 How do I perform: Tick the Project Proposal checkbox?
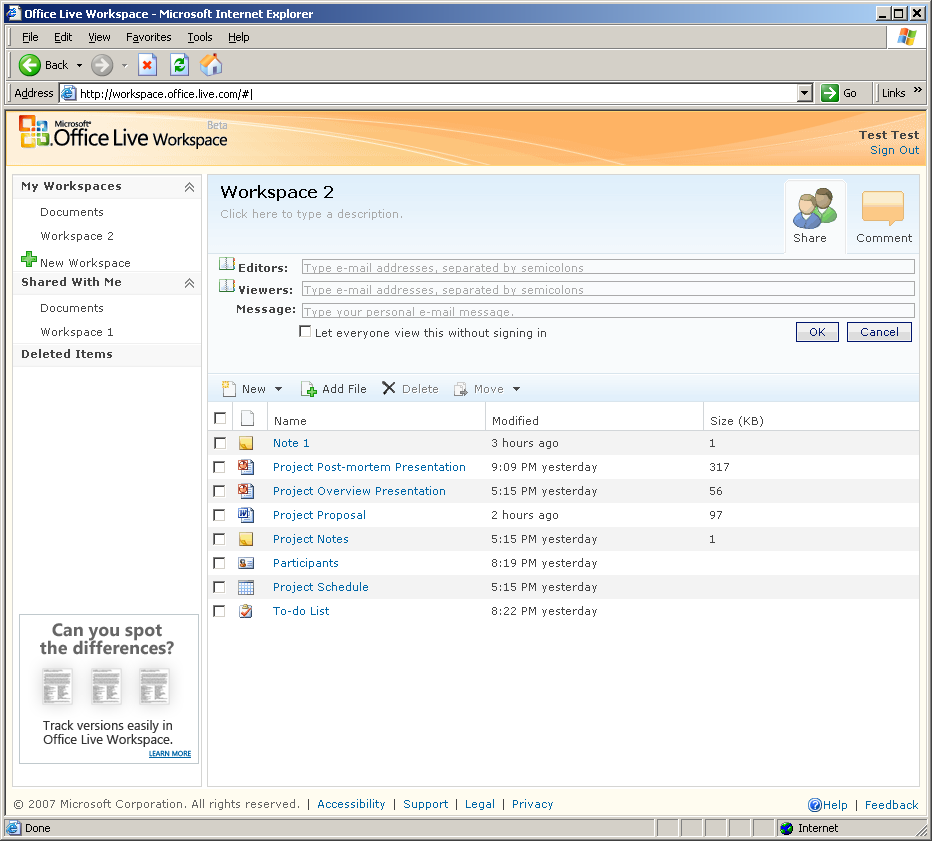pos(220,515)
